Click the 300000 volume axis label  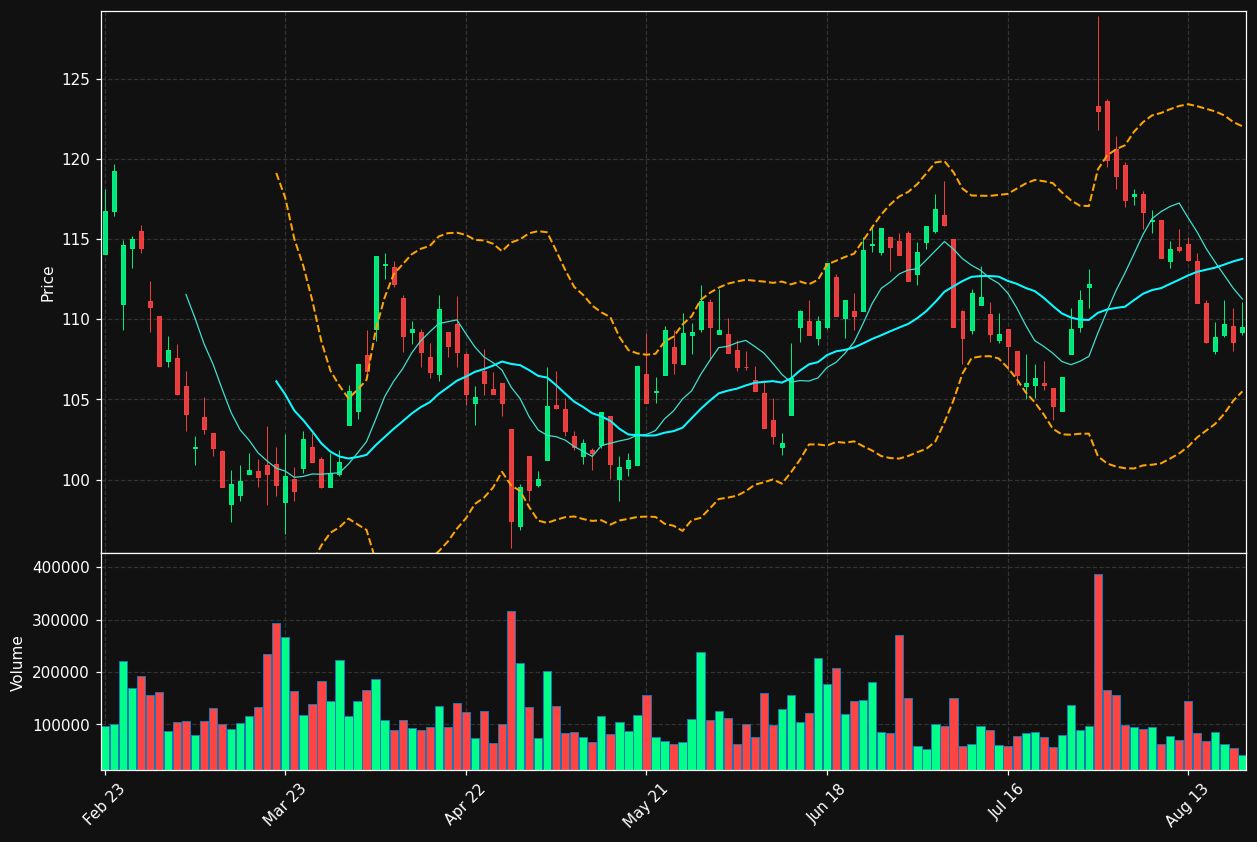(62, 620)
